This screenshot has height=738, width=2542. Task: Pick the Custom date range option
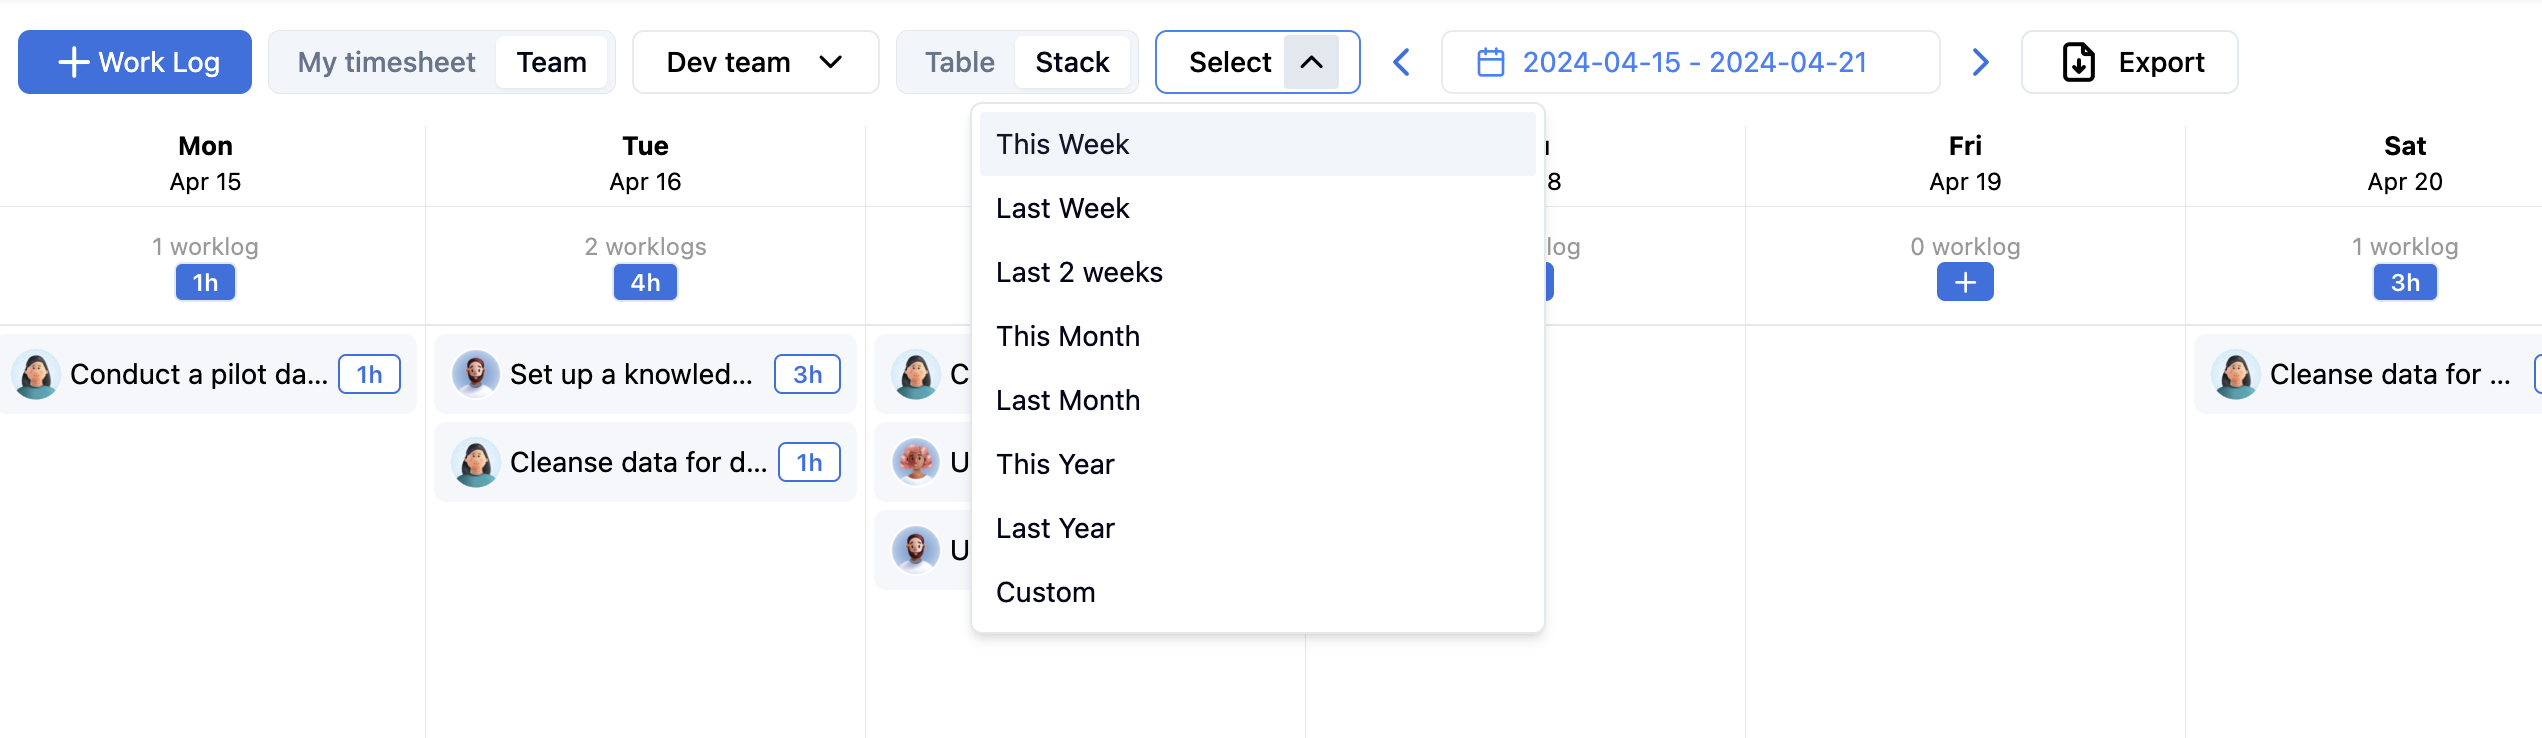coord(1045,592)
